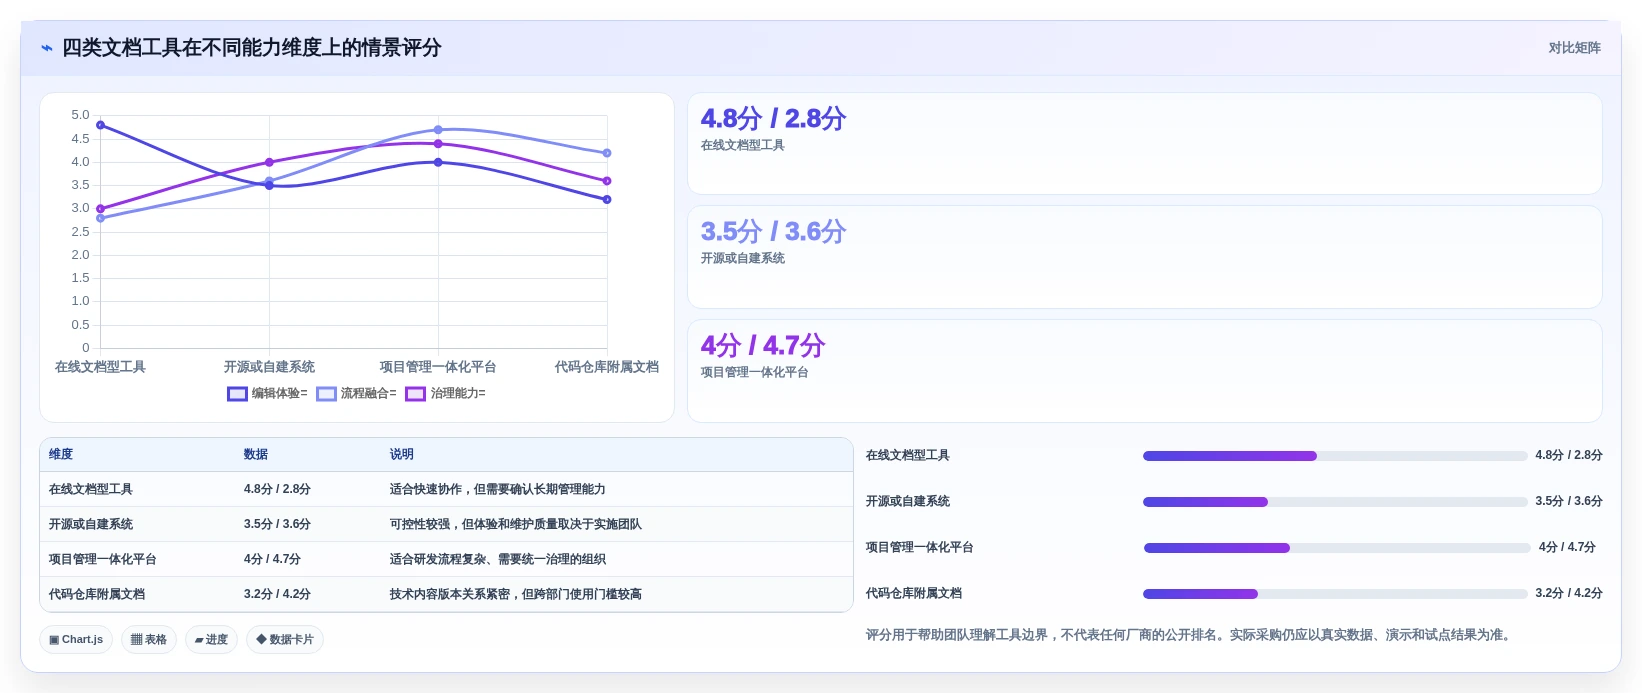Click the 代码仓库附属文档 x-axis label
1642x693 pixels.
tap(607, 367)
